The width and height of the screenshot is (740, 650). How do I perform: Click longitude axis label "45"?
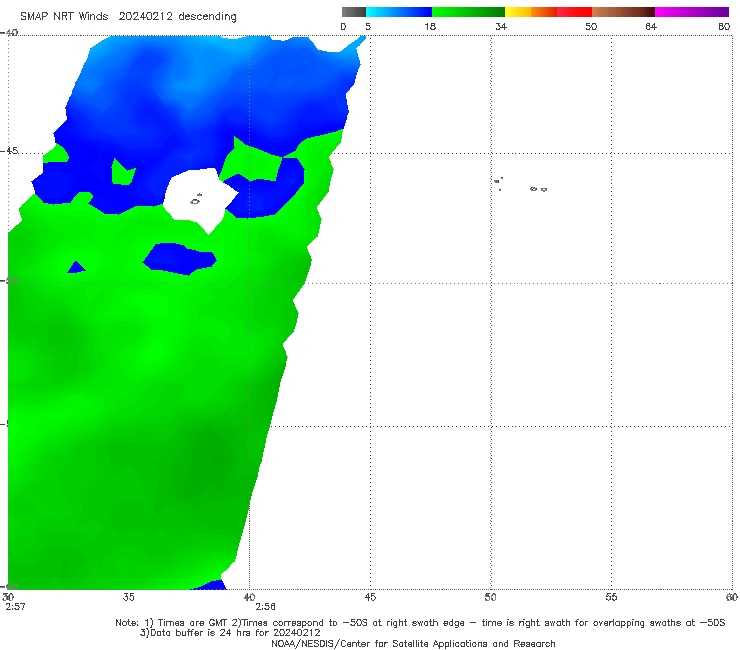tap(370, 597)
